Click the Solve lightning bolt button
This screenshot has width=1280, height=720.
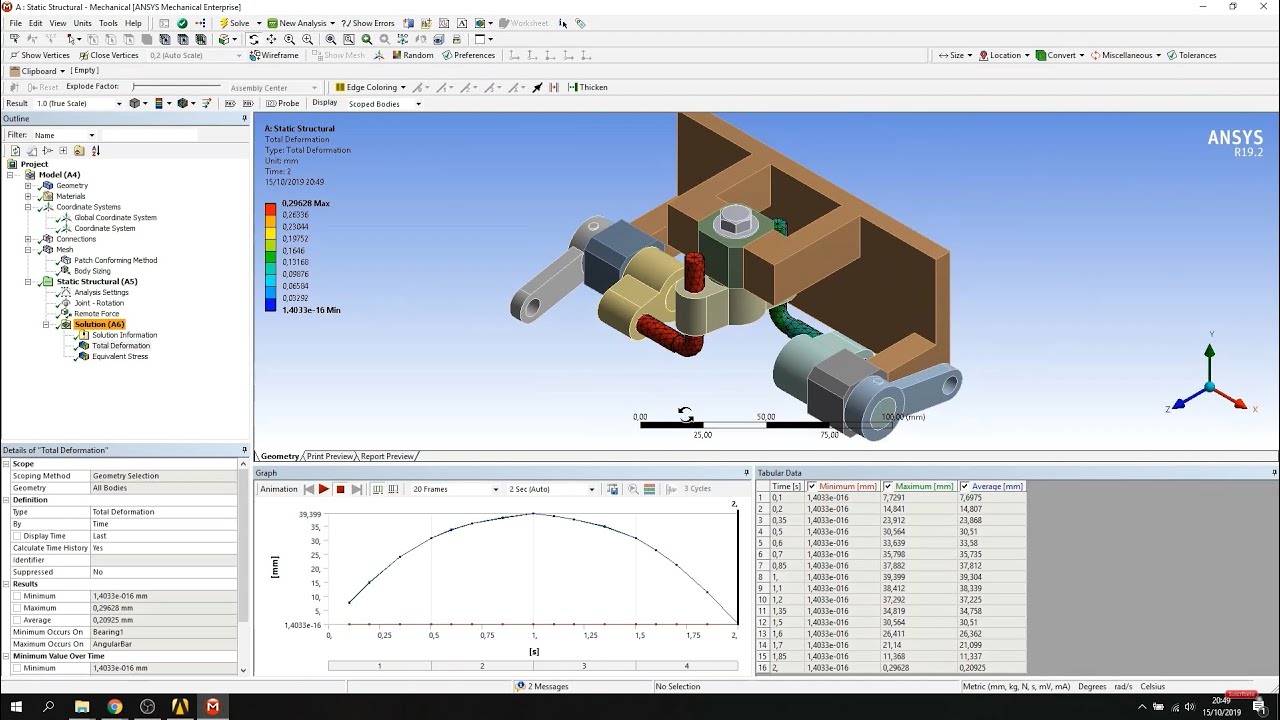click(x=234, y=23)
